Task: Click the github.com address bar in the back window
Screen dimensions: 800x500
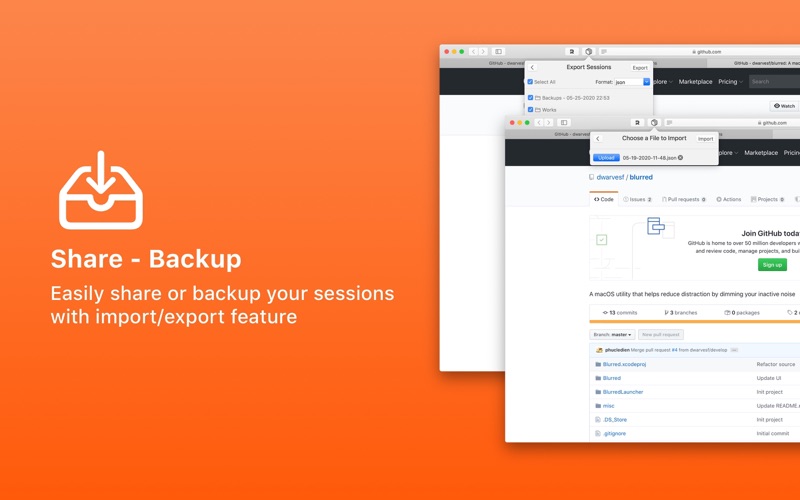Action: tap(706, 52)
